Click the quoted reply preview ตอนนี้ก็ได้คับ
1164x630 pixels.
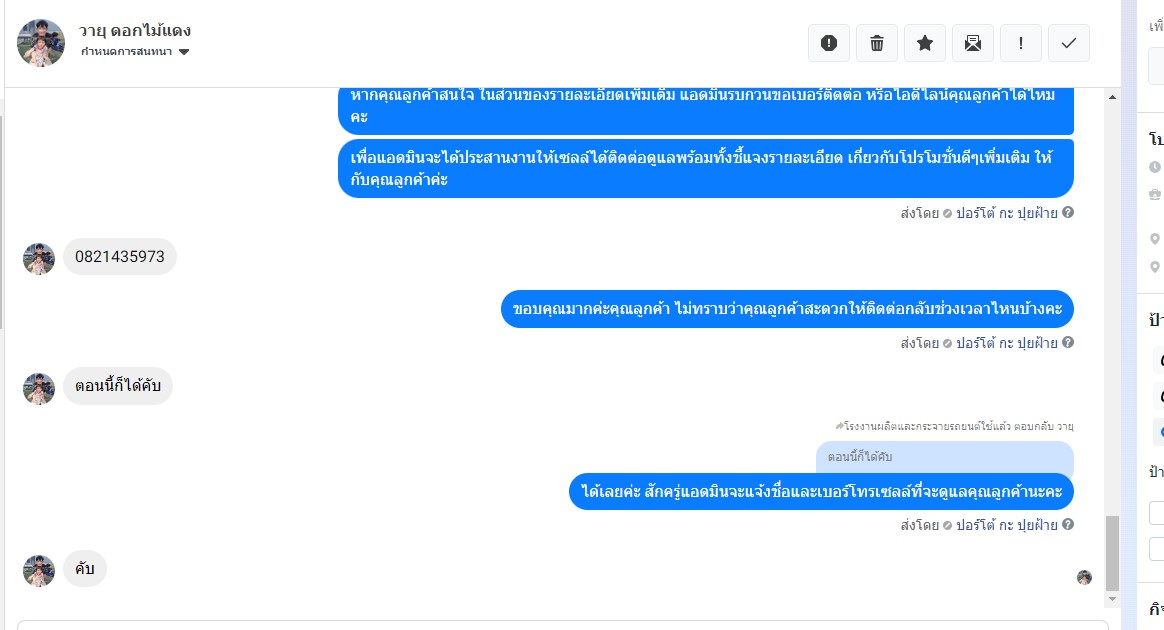tap(944, 457)
